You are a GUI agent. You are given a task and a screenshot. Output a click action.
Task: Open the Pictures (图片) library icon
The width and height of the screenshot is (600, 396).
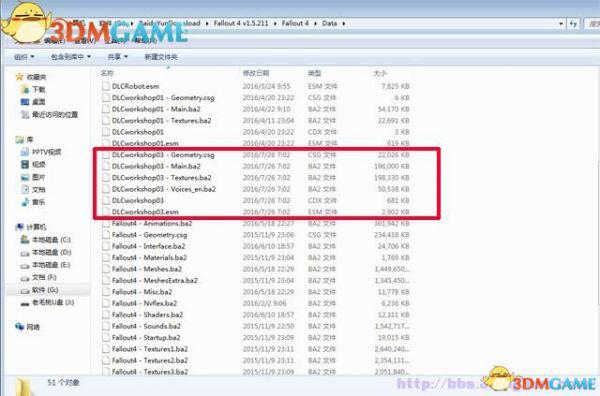tap(25, 177)
